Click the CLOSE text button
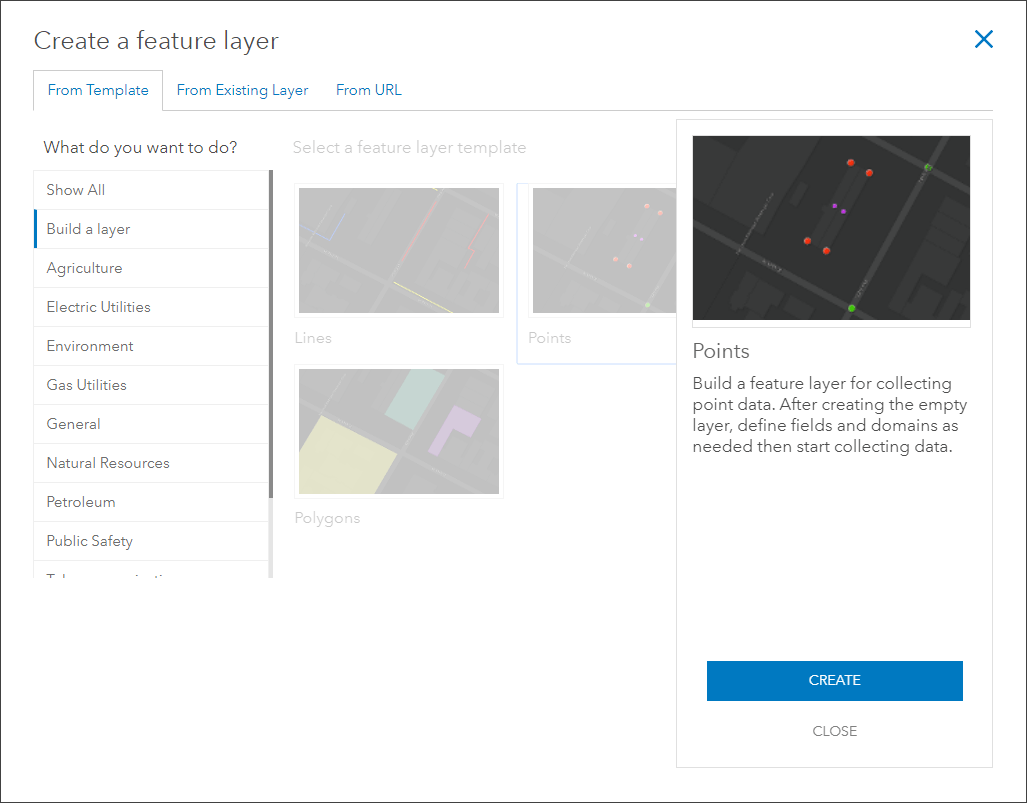The height and width of the screenshot is (803, 1027). point(834,731)
